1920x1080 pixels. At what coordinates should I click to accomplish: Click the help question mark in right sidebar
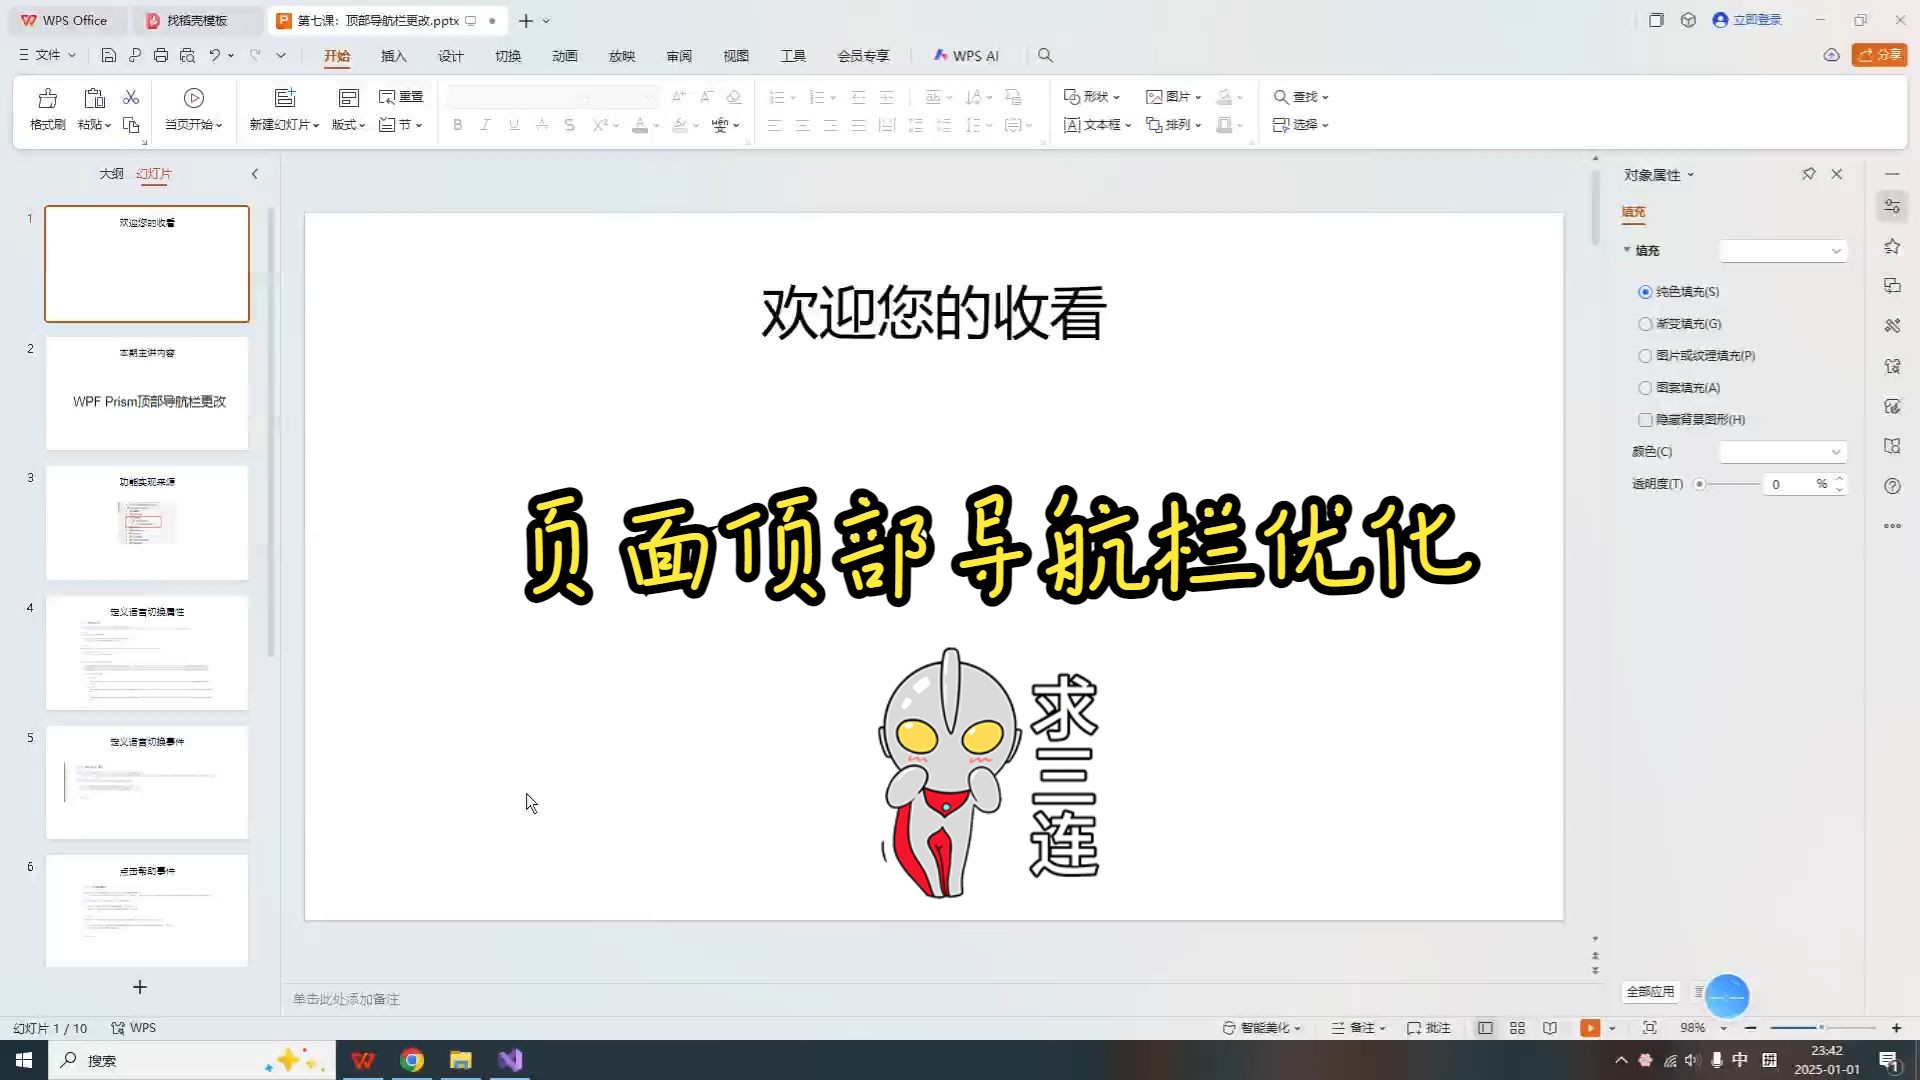coord(1892,486)
